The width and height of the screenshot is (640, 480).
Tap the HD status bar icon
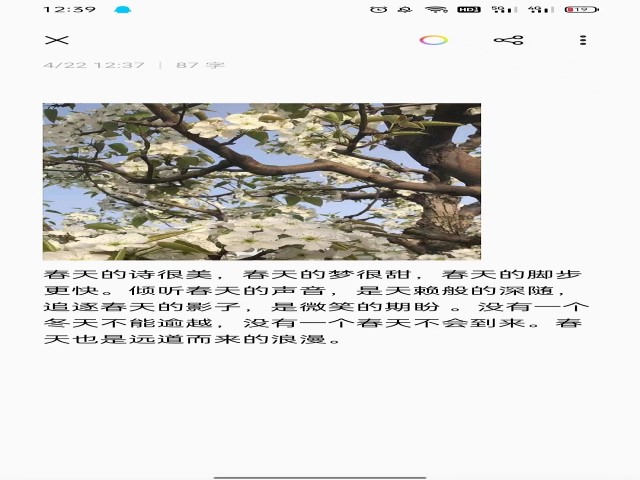(x=469, y=9)
